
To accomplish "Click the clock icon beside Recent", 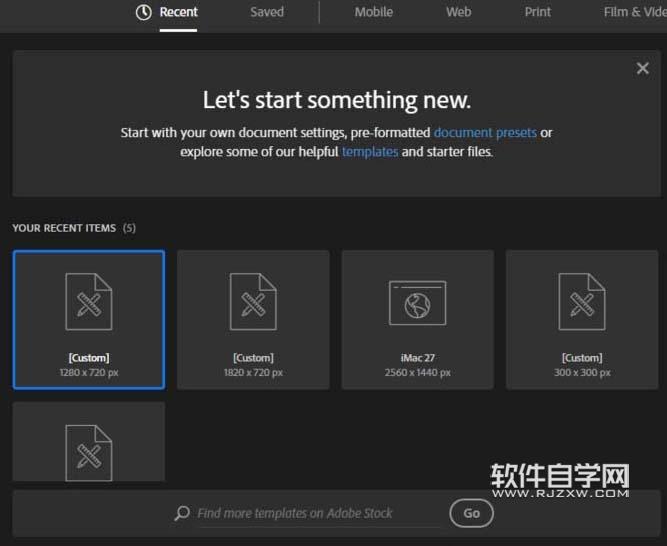I will tap(144, 12).
